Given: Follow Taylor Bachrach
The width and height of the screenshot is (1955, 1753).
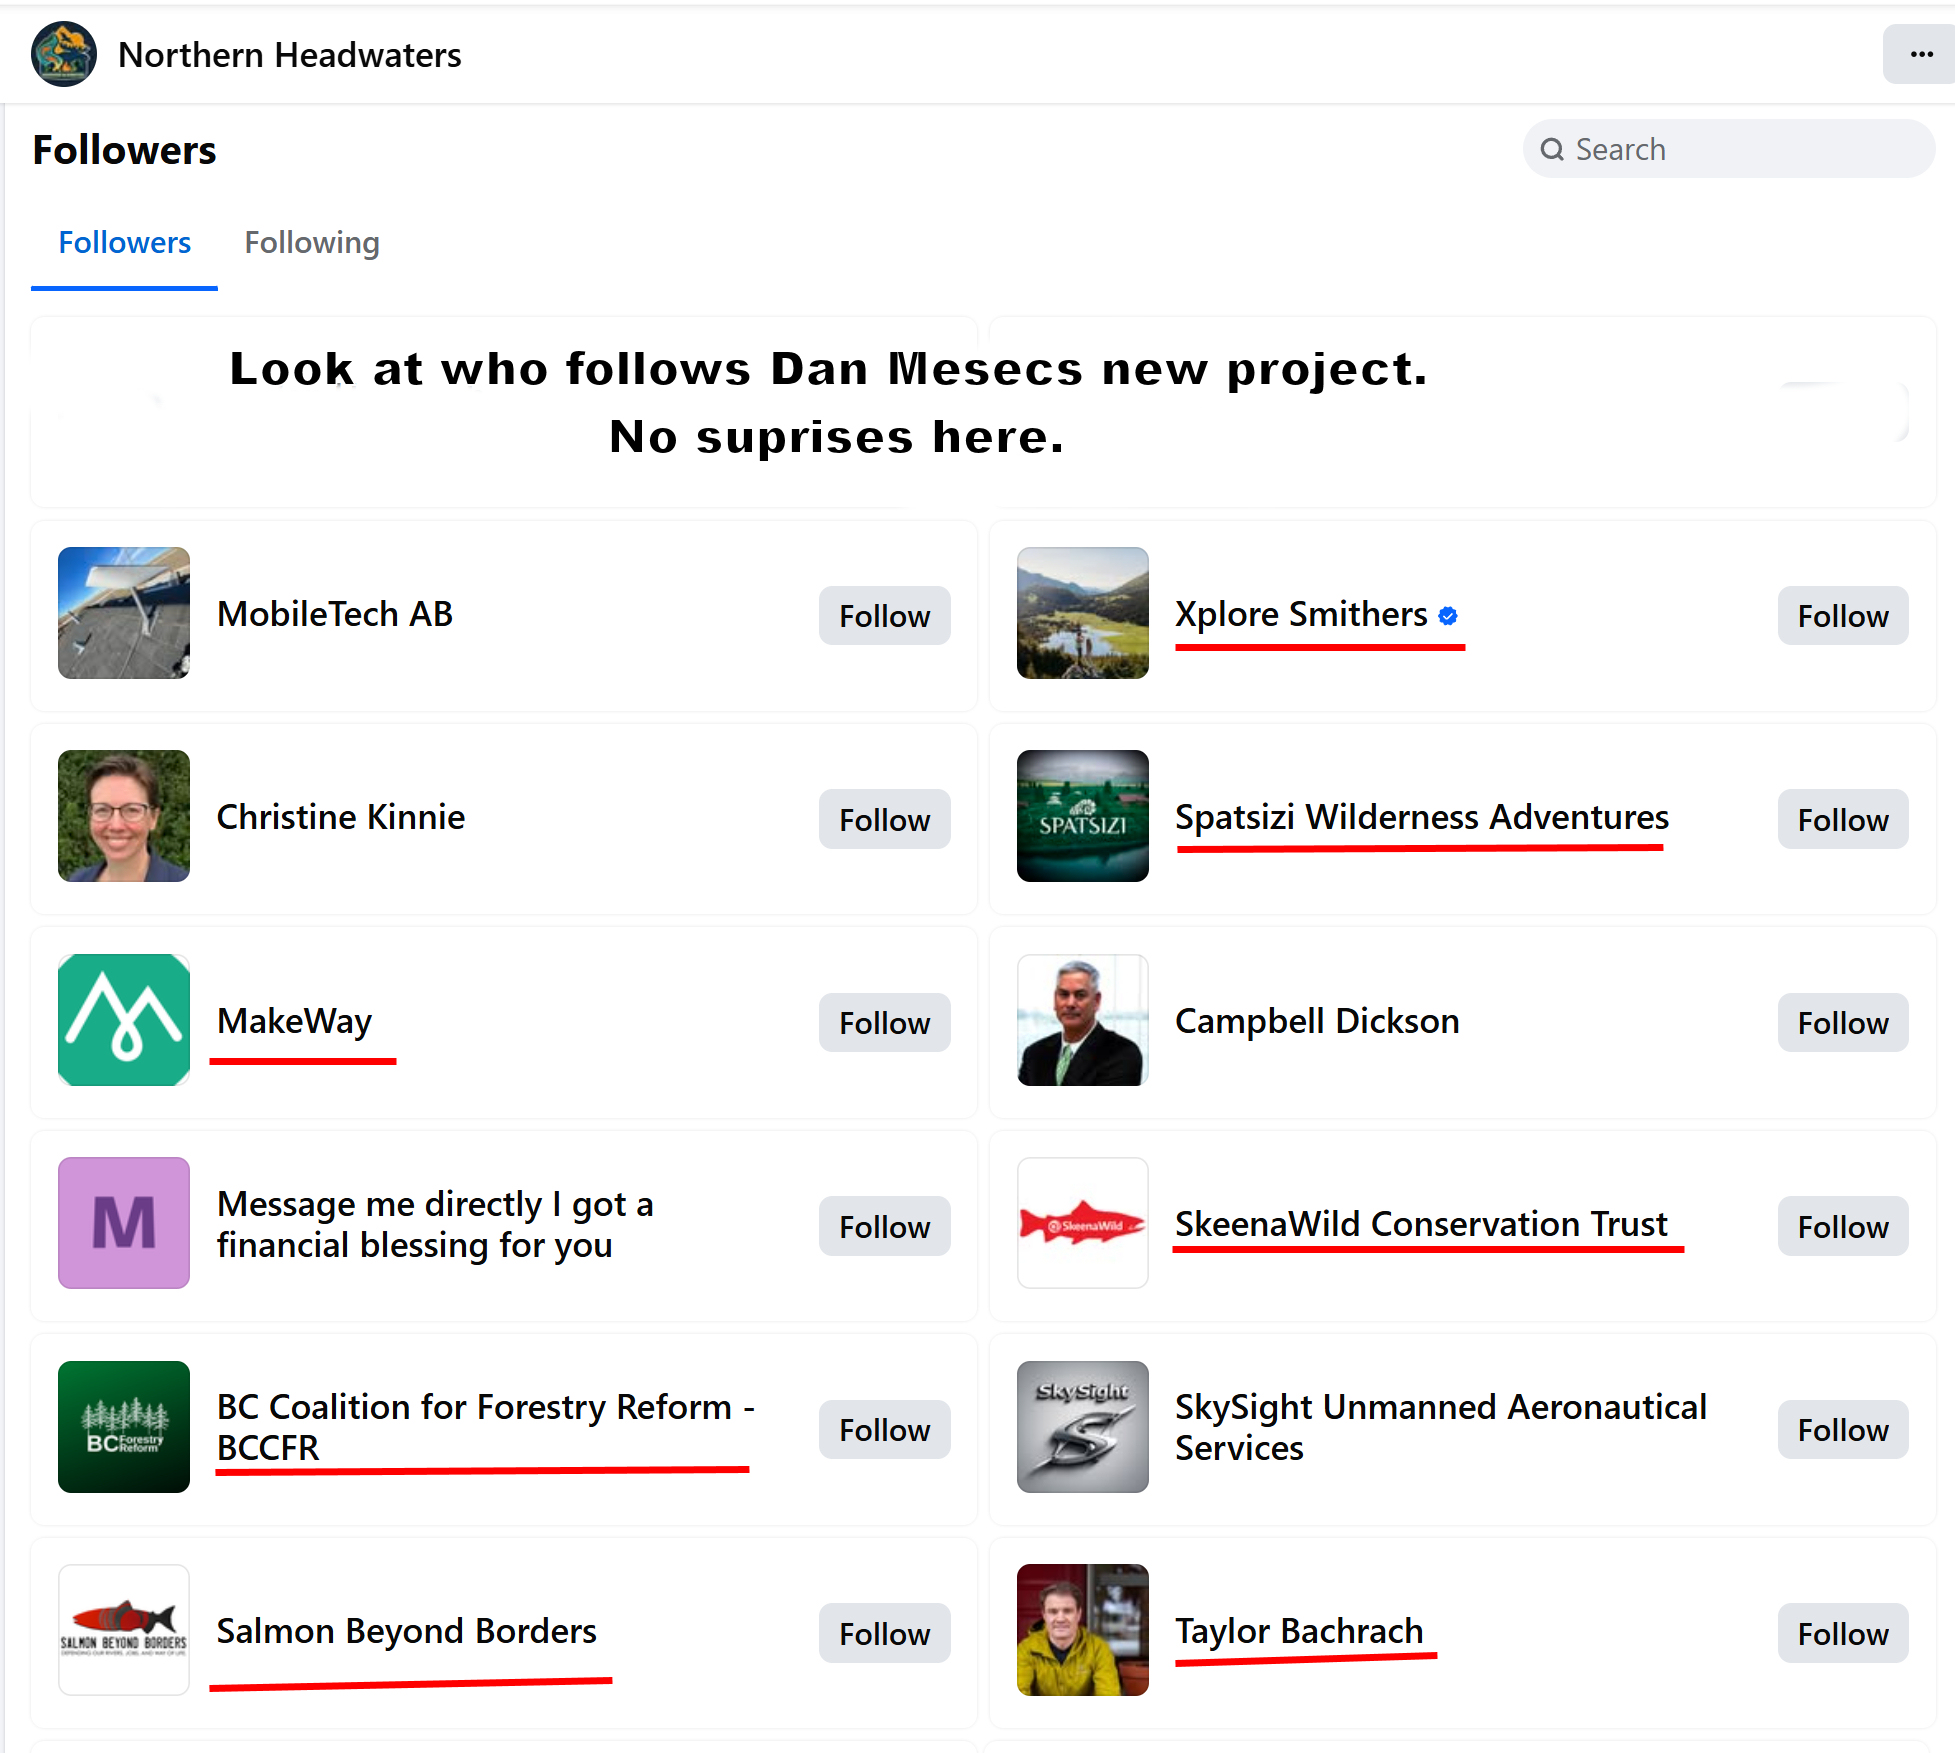Looking at the screenshot, I should click(x=1843, y=1634).
